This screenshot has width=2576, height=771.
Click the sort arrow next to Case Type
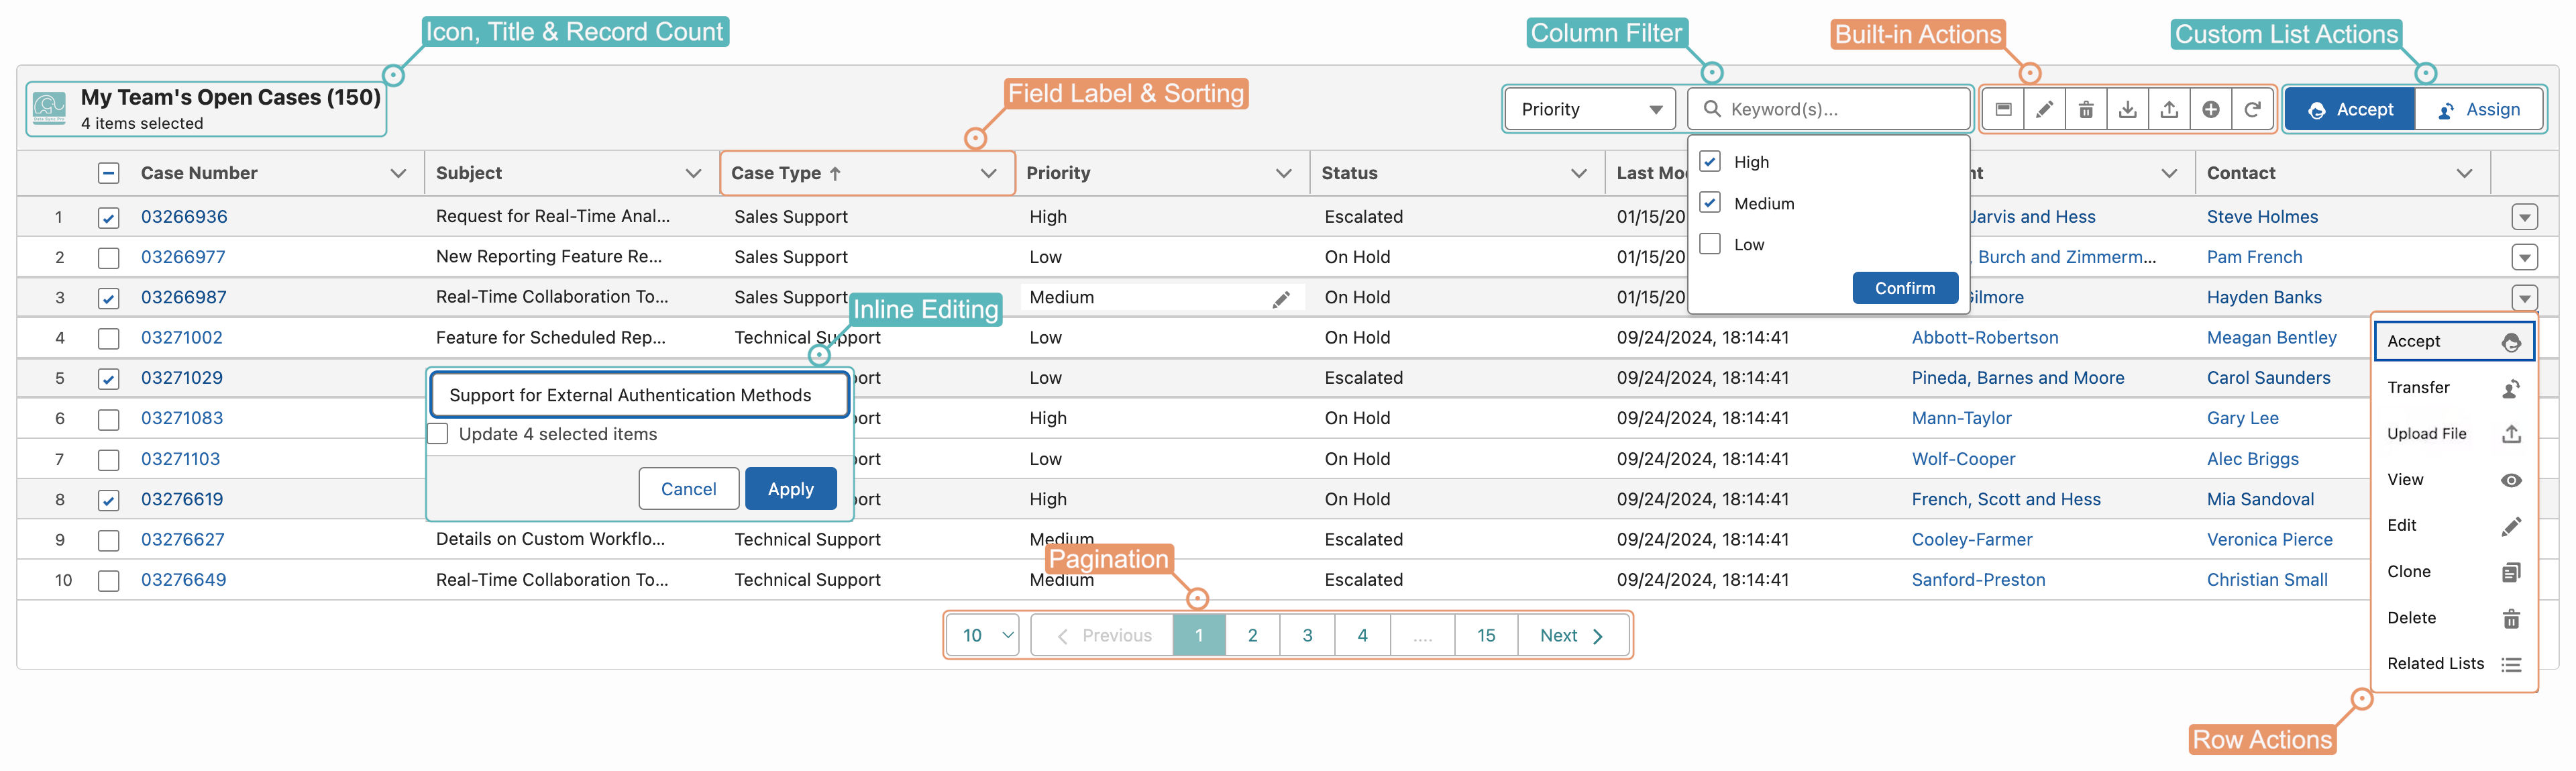(835, 174)
